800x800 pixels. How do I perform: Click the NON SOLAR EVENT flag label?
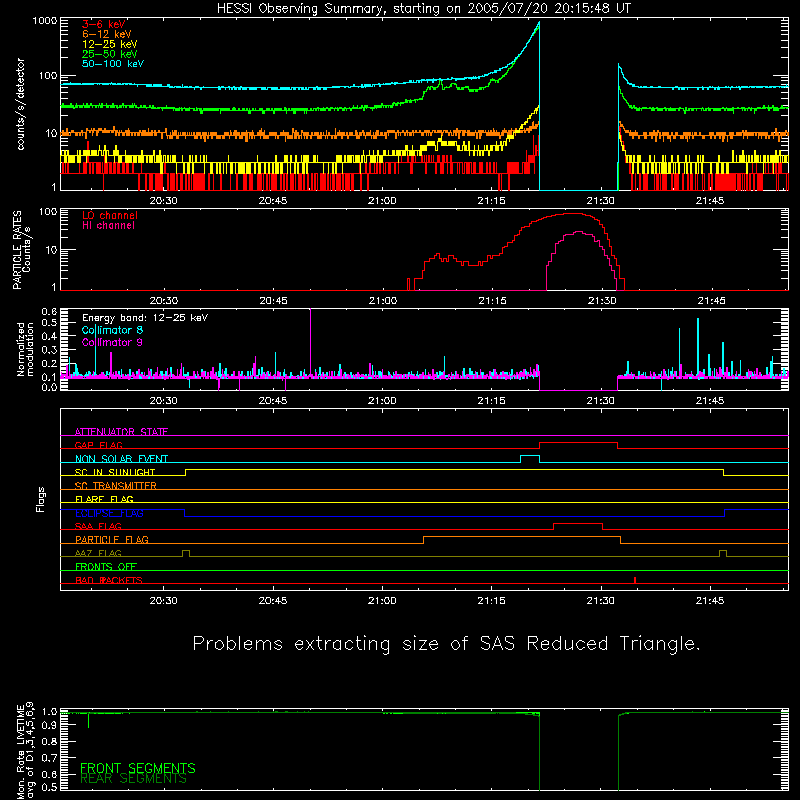pos(121,459)
